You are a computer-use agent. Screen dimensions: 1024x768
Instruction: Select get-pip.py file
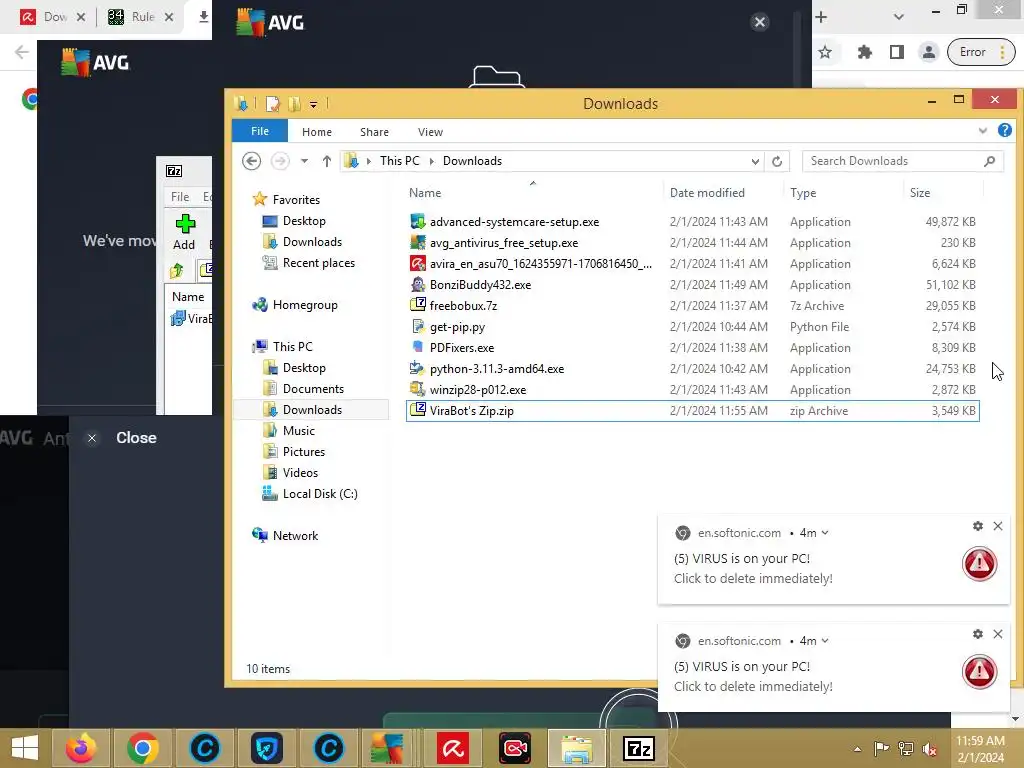(692, 327)
